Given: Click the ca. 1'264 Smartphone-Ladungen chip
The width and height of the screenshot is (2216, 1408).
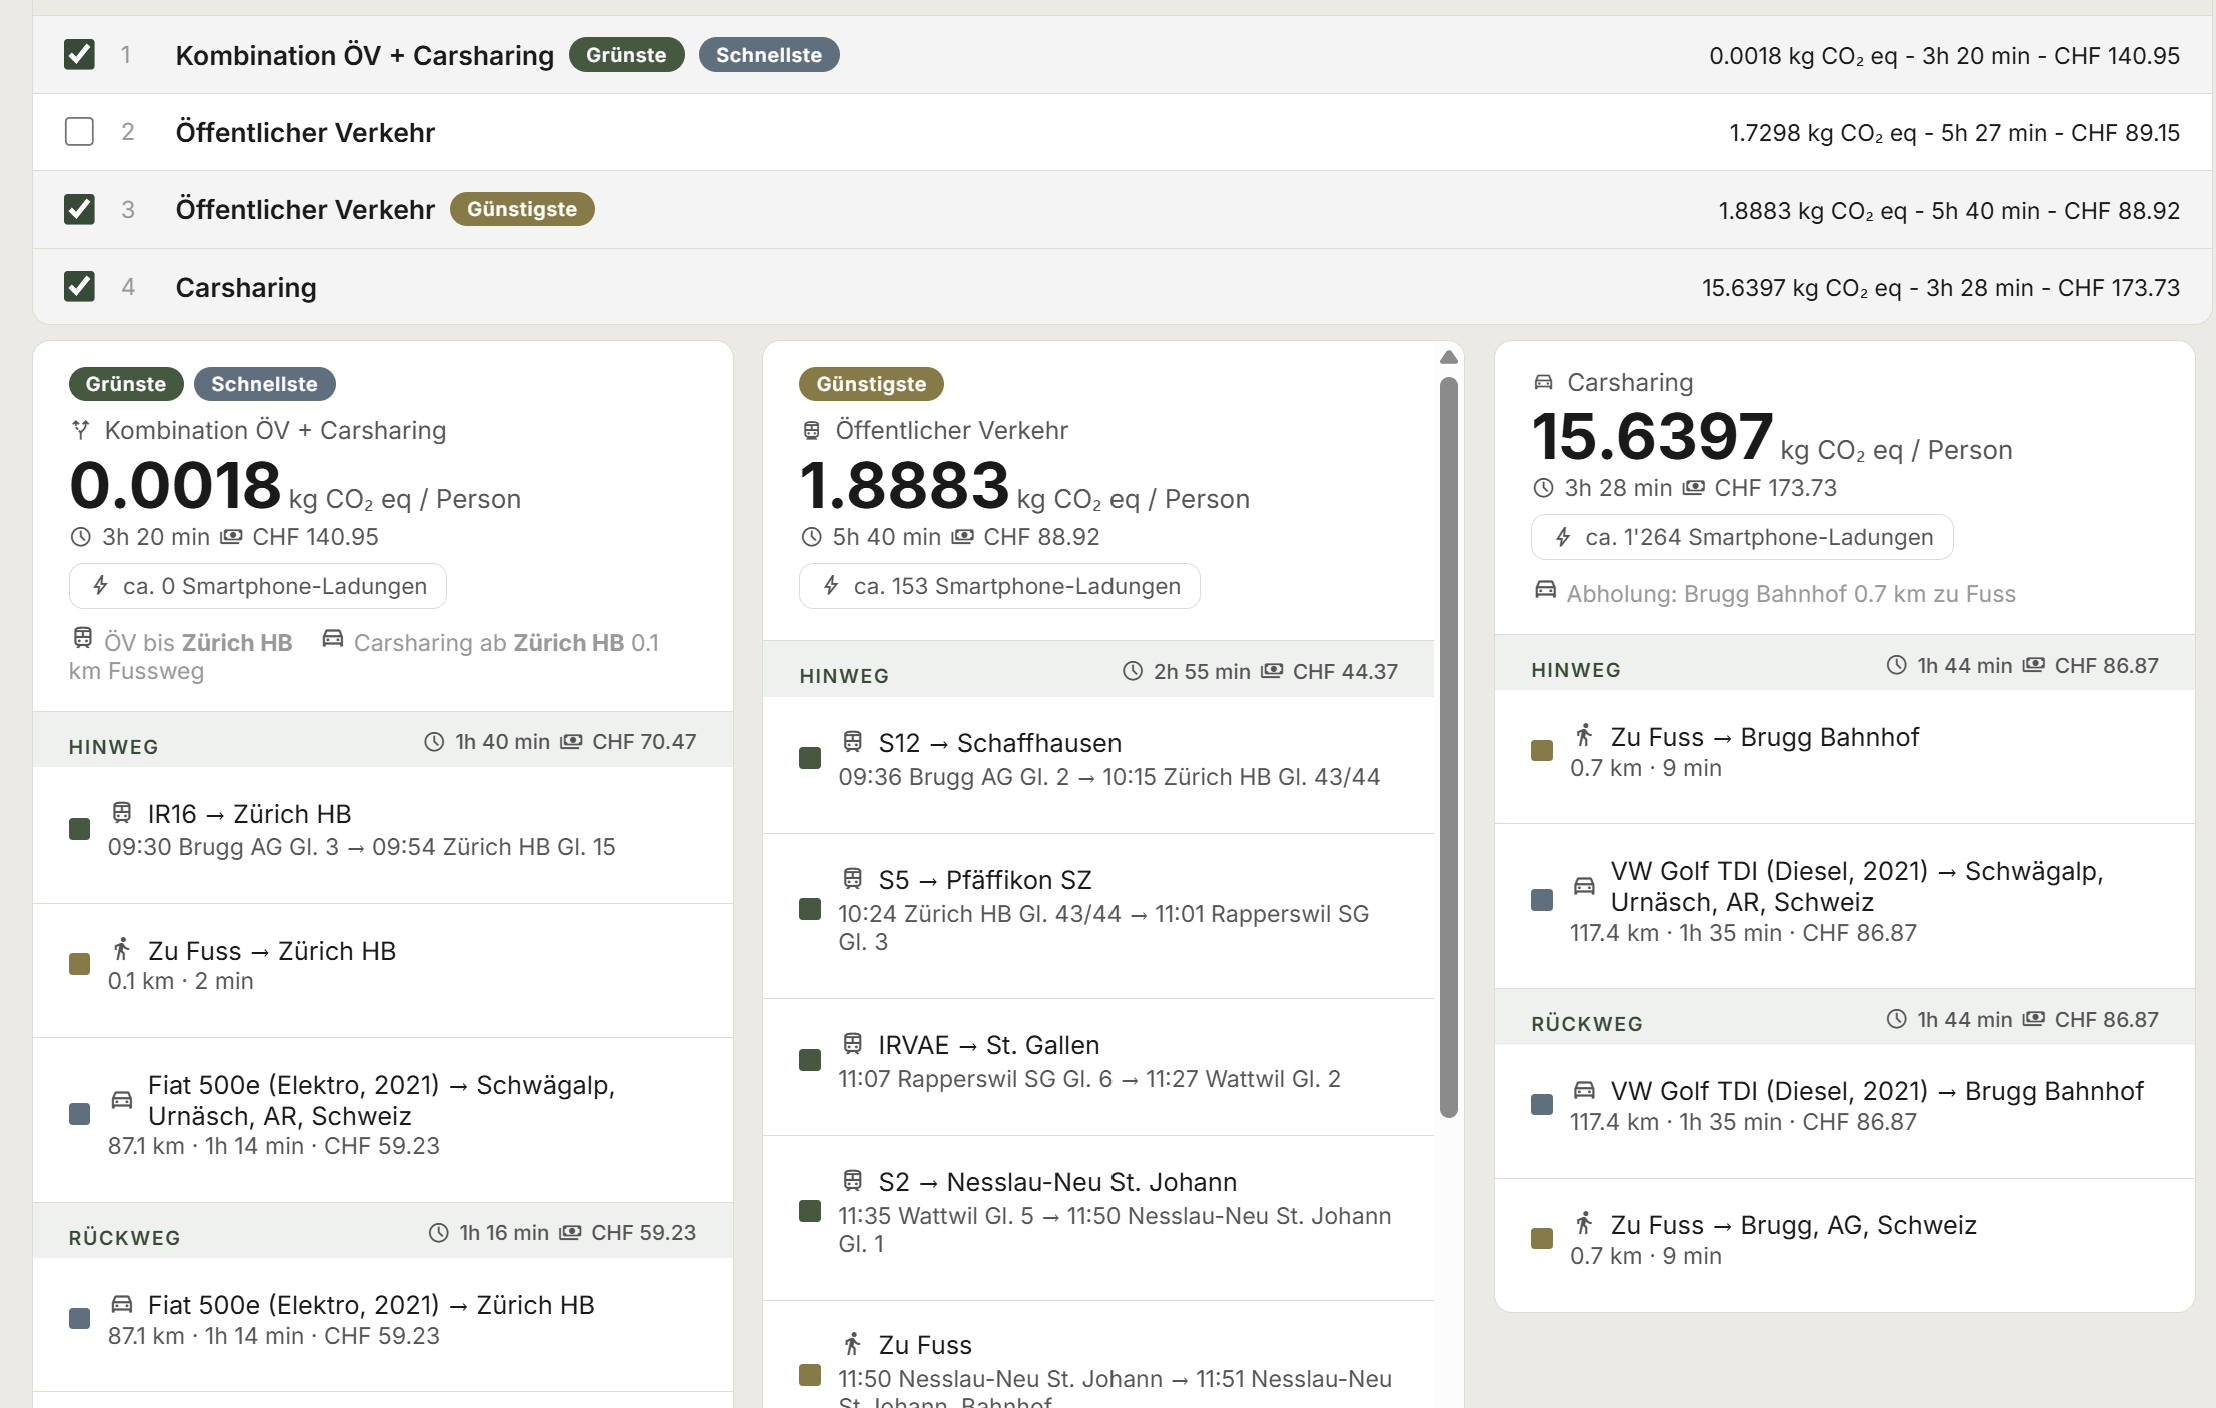Looking at the screenshot, I should click(x=1742, y=537).
